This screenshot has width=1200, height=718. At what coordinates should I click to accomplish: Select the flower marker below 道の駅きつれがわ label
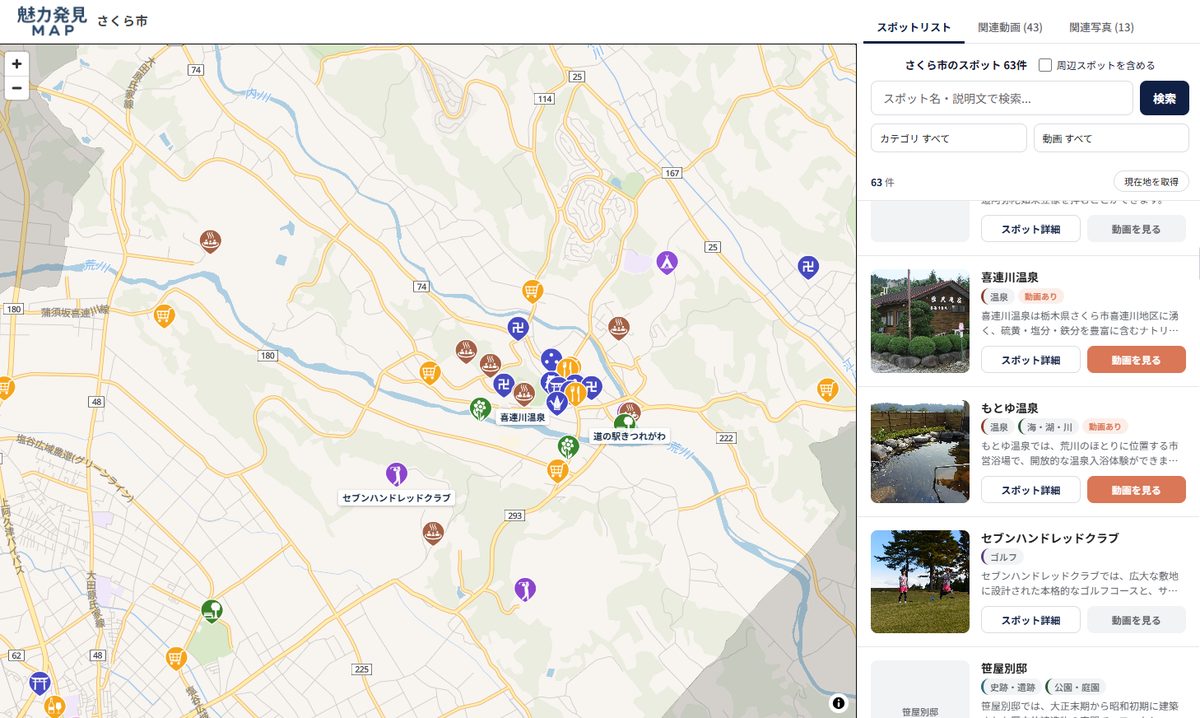coord(567,446)
